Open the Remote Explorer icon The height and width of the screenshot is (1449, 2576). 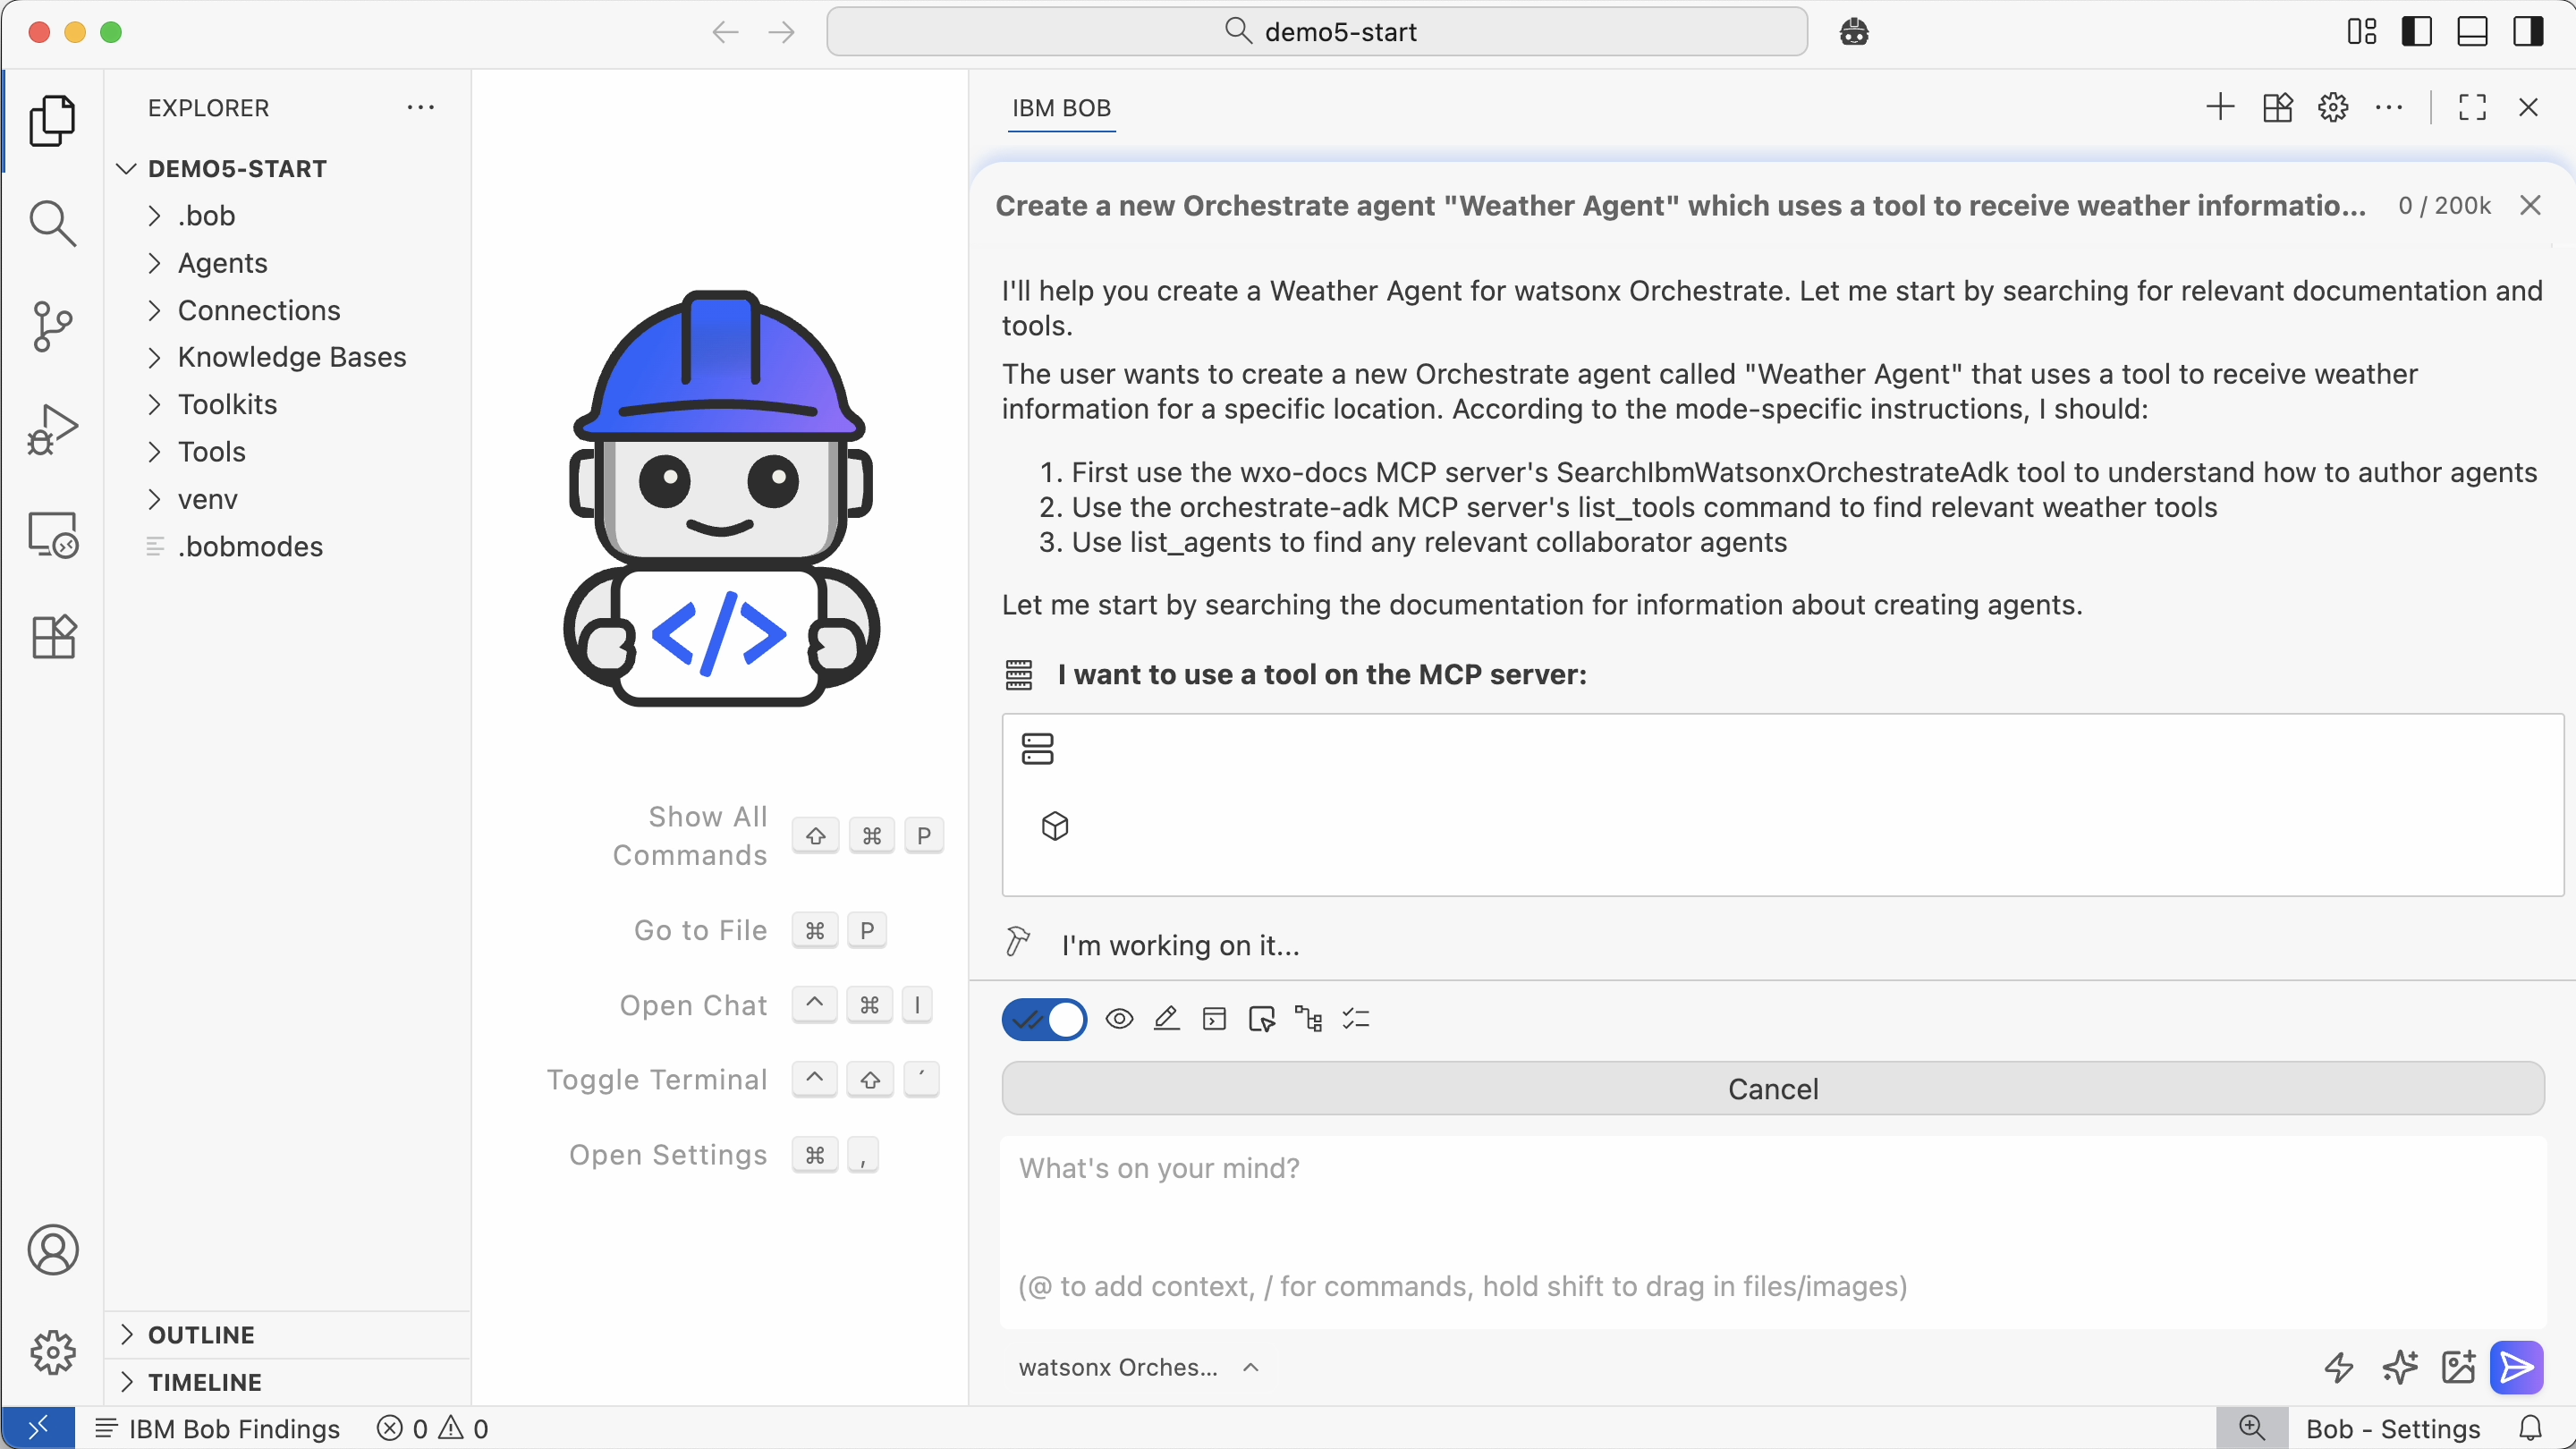point(52,534)
